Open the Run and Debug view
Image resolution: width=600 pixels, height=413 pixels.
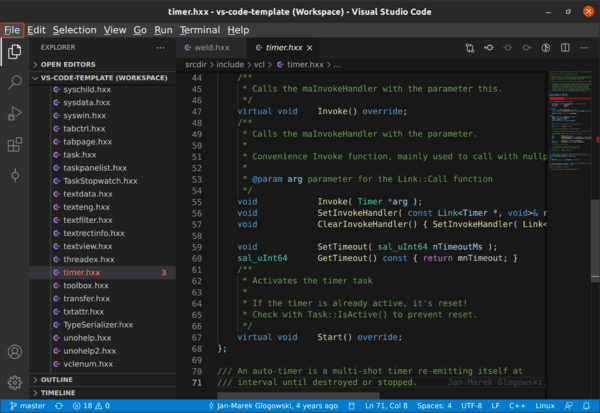(x=15, y=114)
